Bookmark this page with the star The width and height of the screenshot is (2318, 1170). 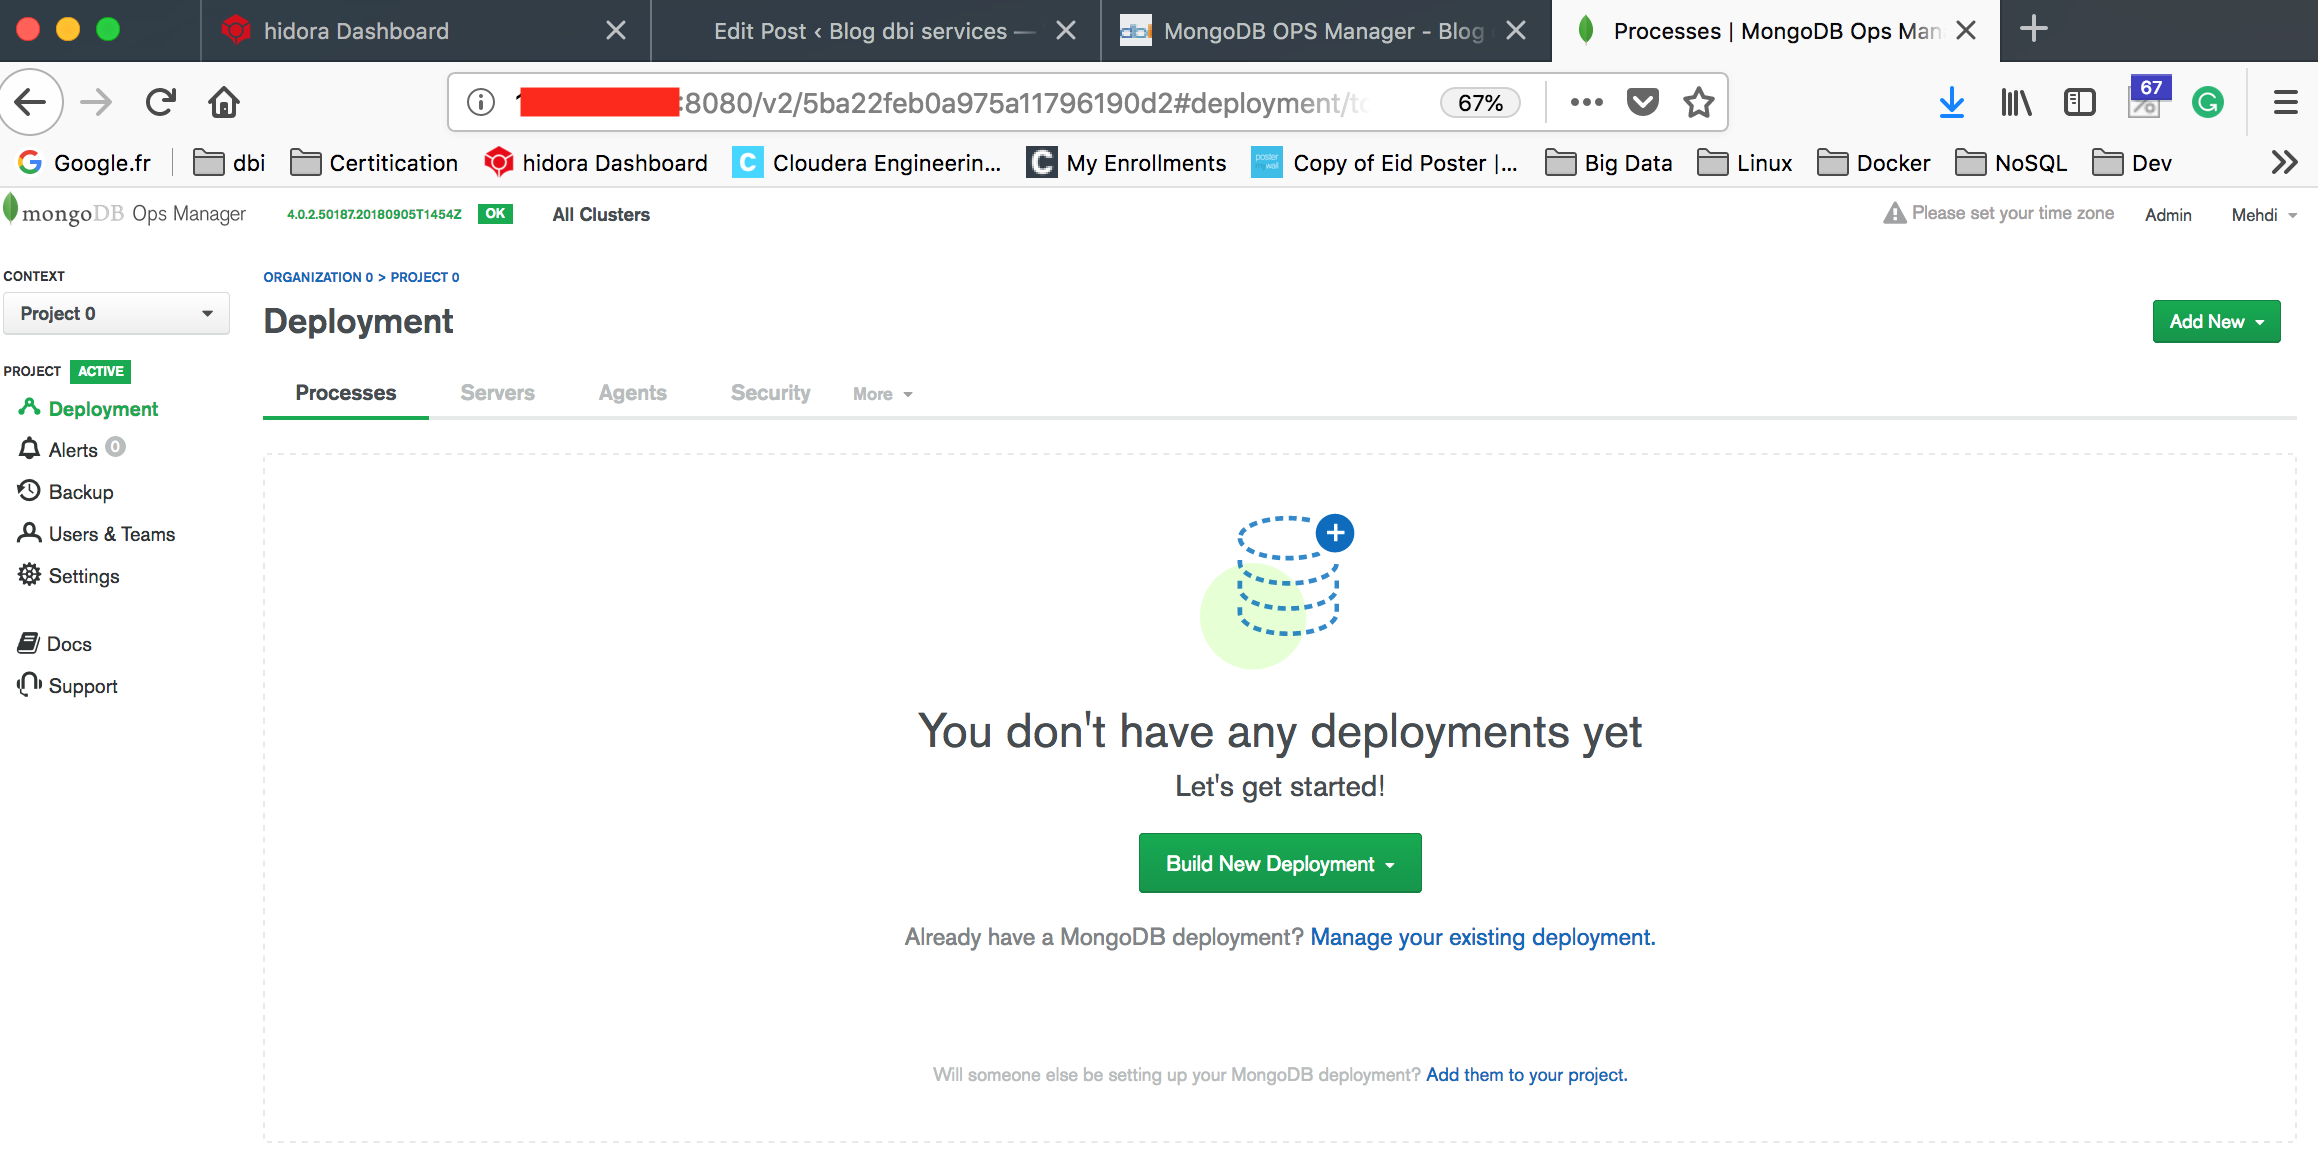pos(1699,102)
